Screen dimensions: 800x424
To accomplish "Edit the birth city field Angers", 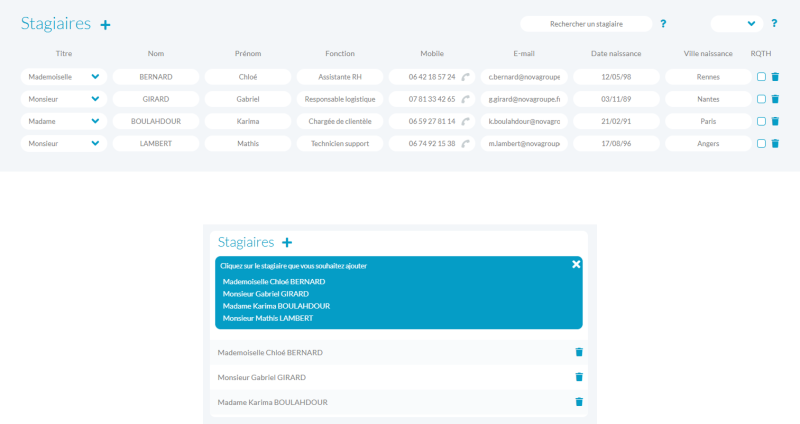I will point(708,143).
